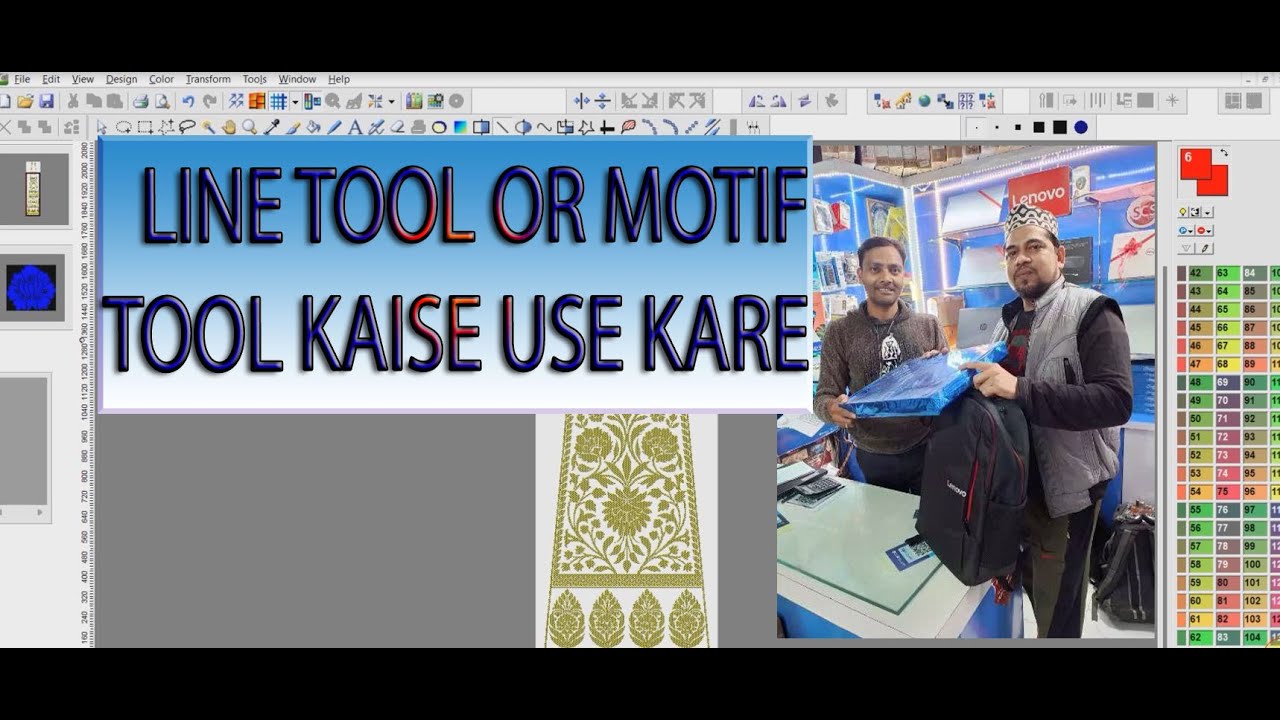This screenshot has width=1280, height=720.
Task: Toggle the grid display icon
Action: click(278, 101)
